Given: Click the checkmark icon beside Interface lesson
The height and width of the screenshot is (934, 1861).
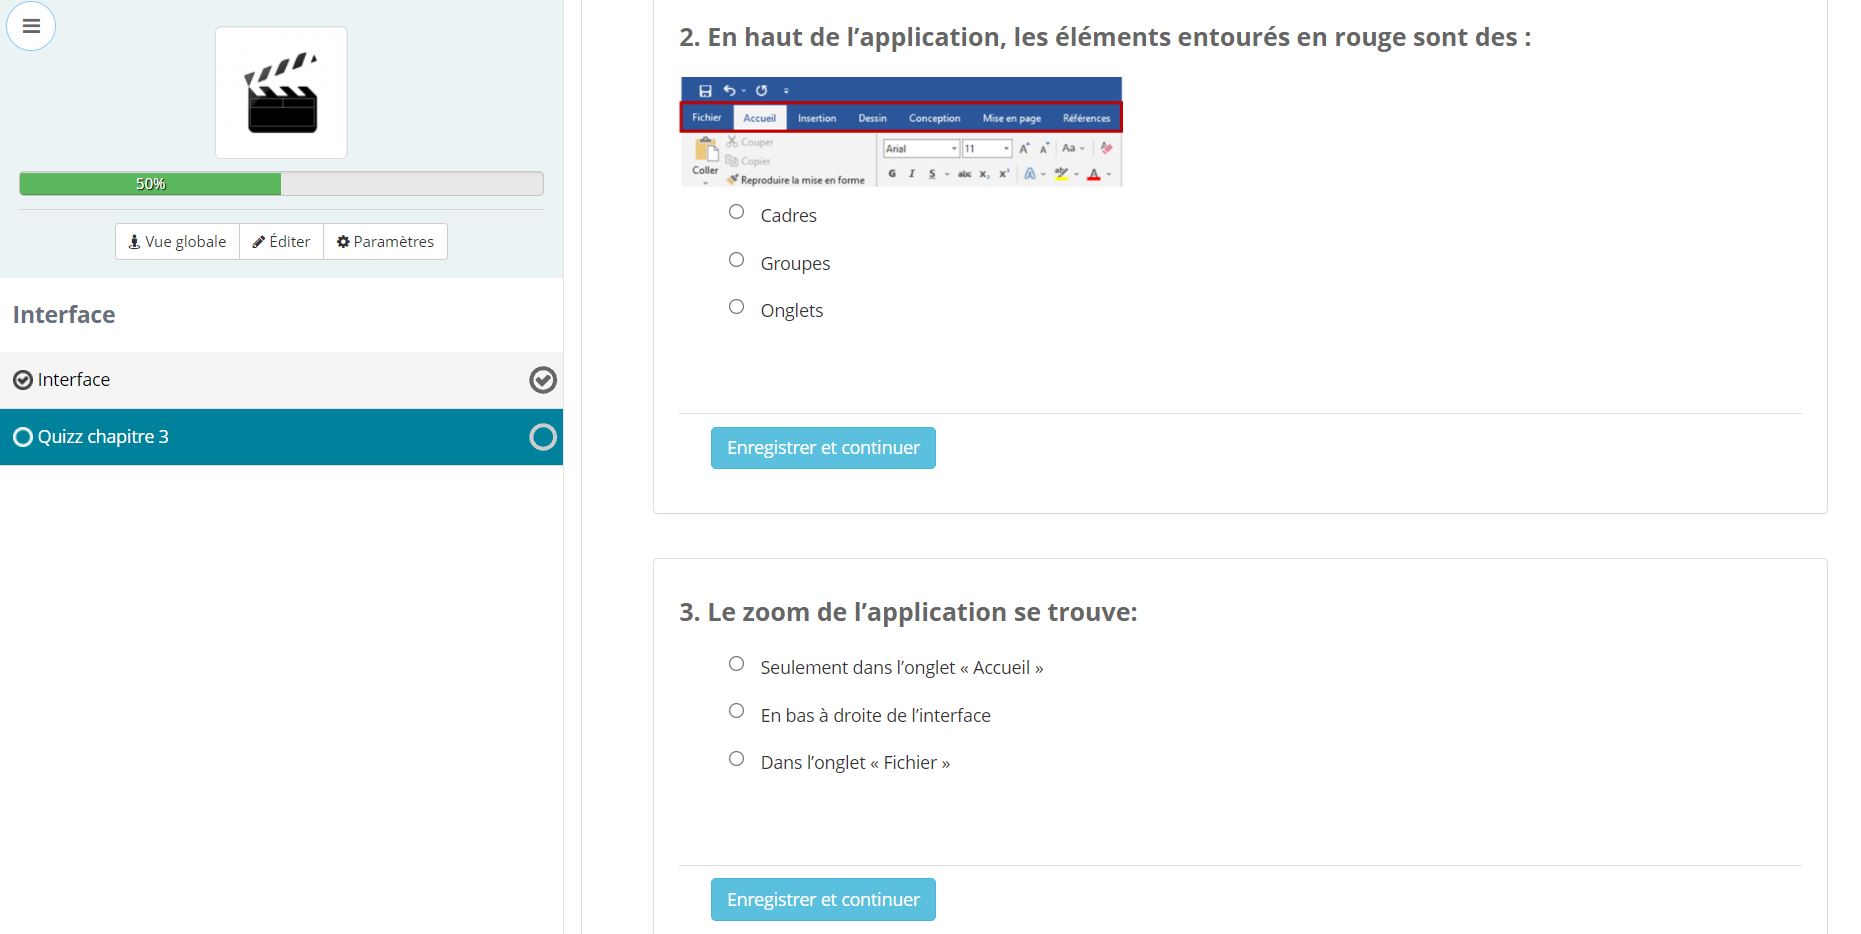Looking at the screenshot, I should [23, 379].
